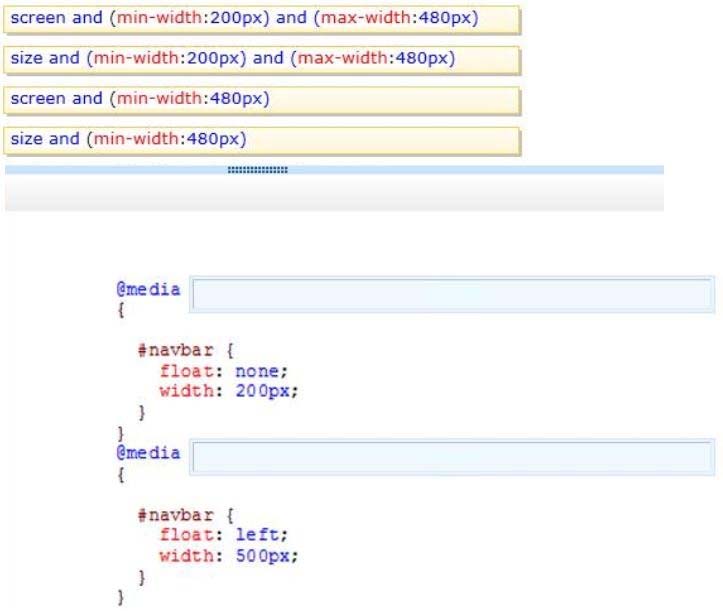723x611 pixels.
Task: Click the 'float: left;' code line
Action: click(x=224, y=535)
